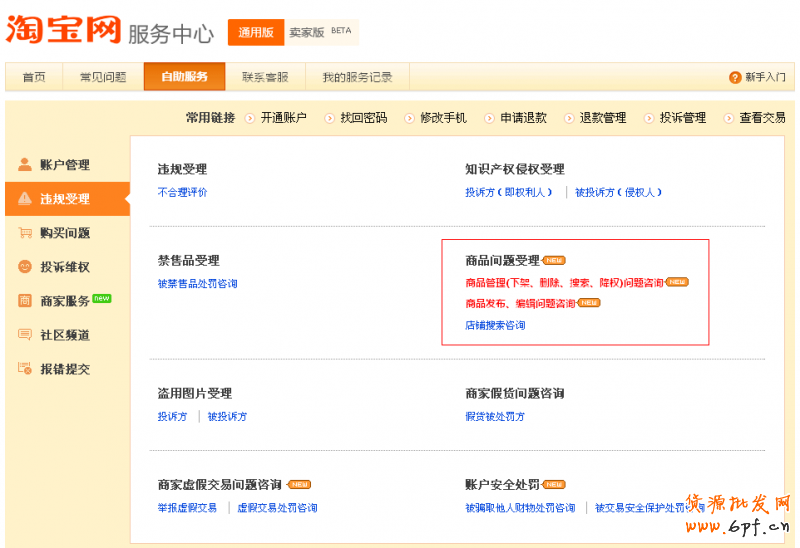800x548 pixels.
Task: Click the 淘宝网 logo
Action: (64, 30)
